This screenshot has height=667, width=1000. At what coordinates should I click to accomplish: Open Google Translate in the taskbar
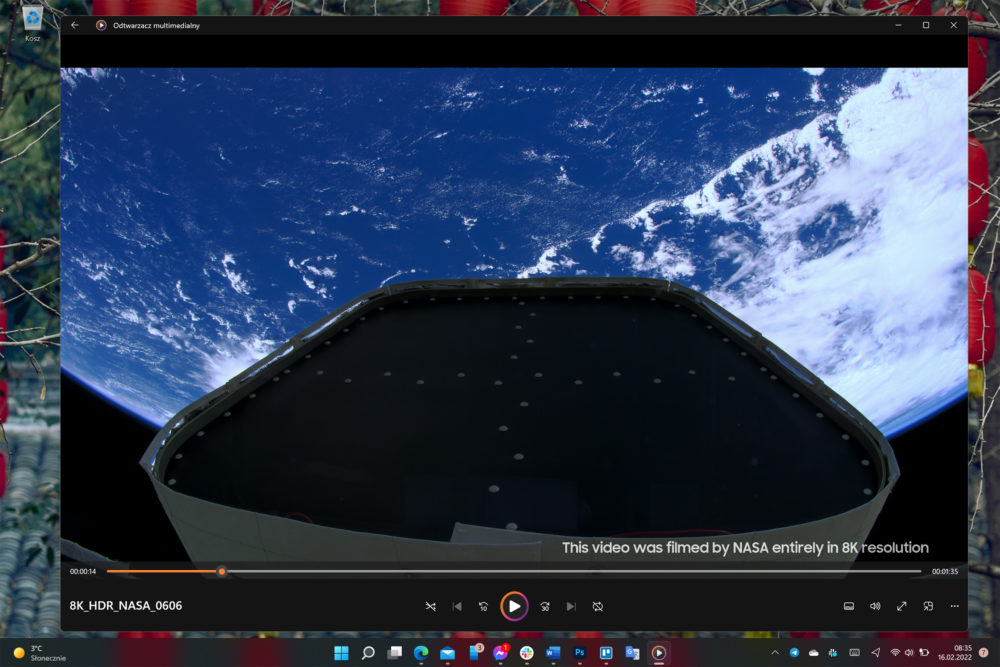point(633,652)
